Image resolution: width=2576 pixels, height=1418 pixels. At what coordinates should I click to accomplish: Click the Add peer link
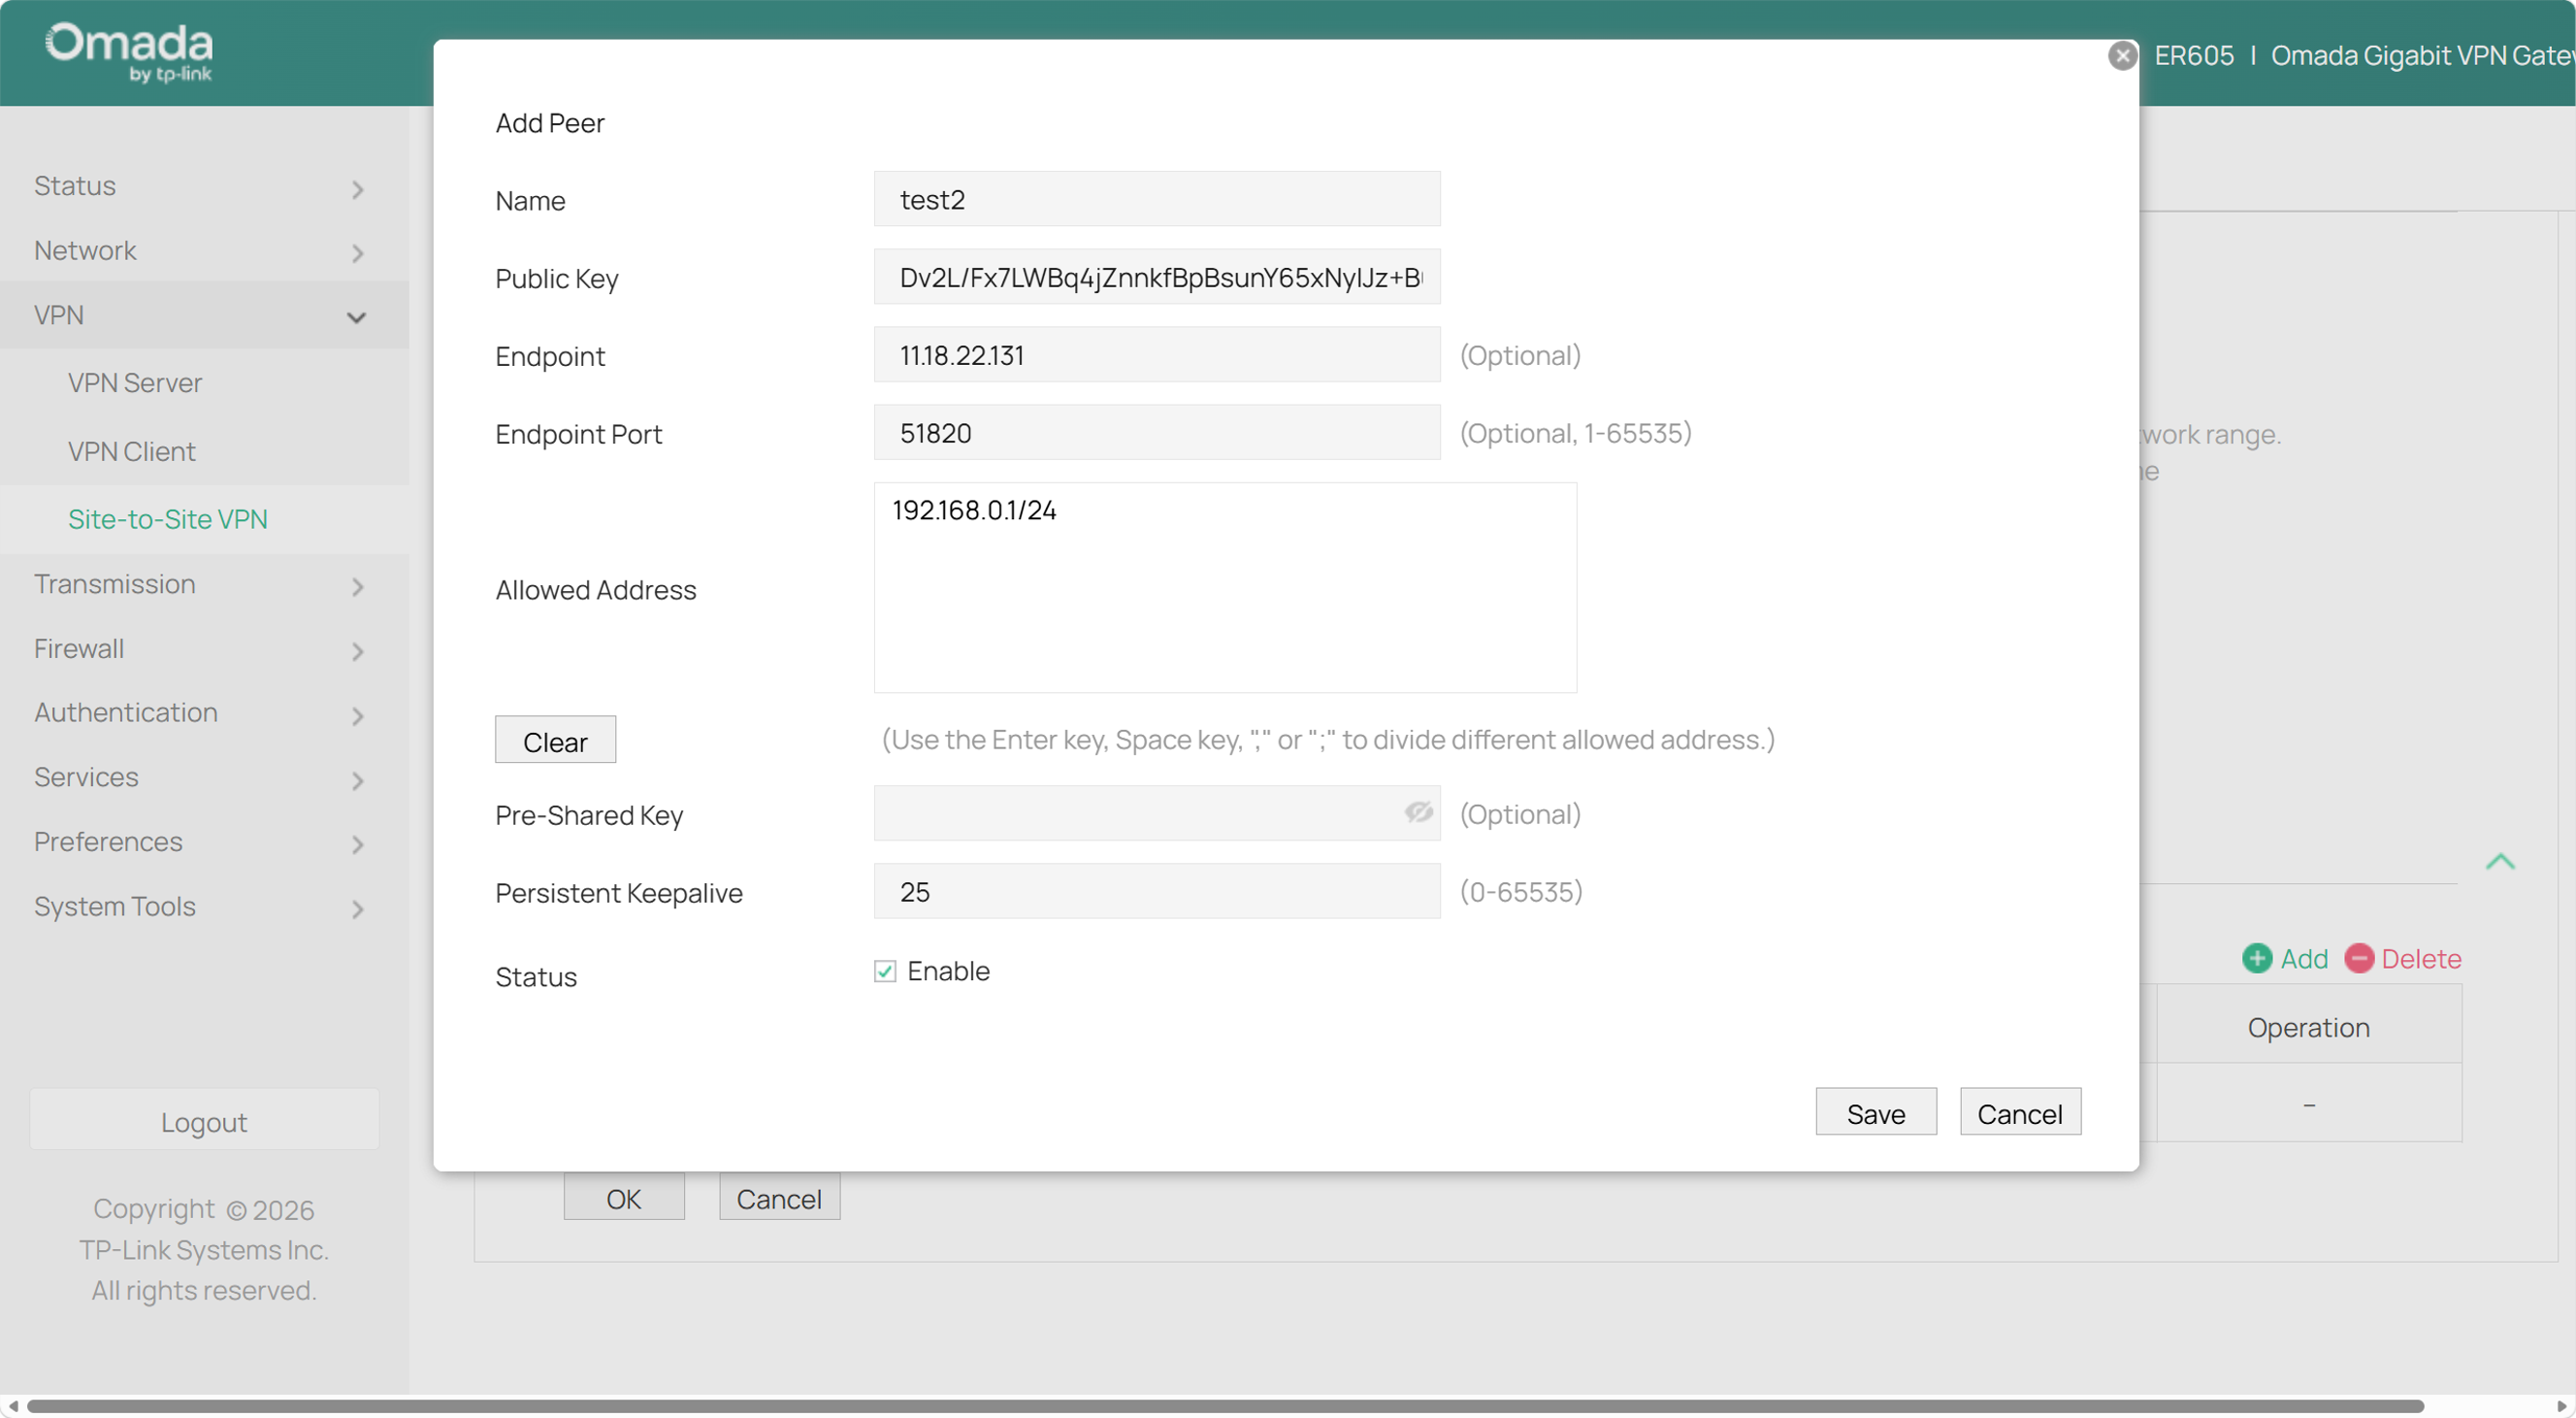click(2304, 959)
